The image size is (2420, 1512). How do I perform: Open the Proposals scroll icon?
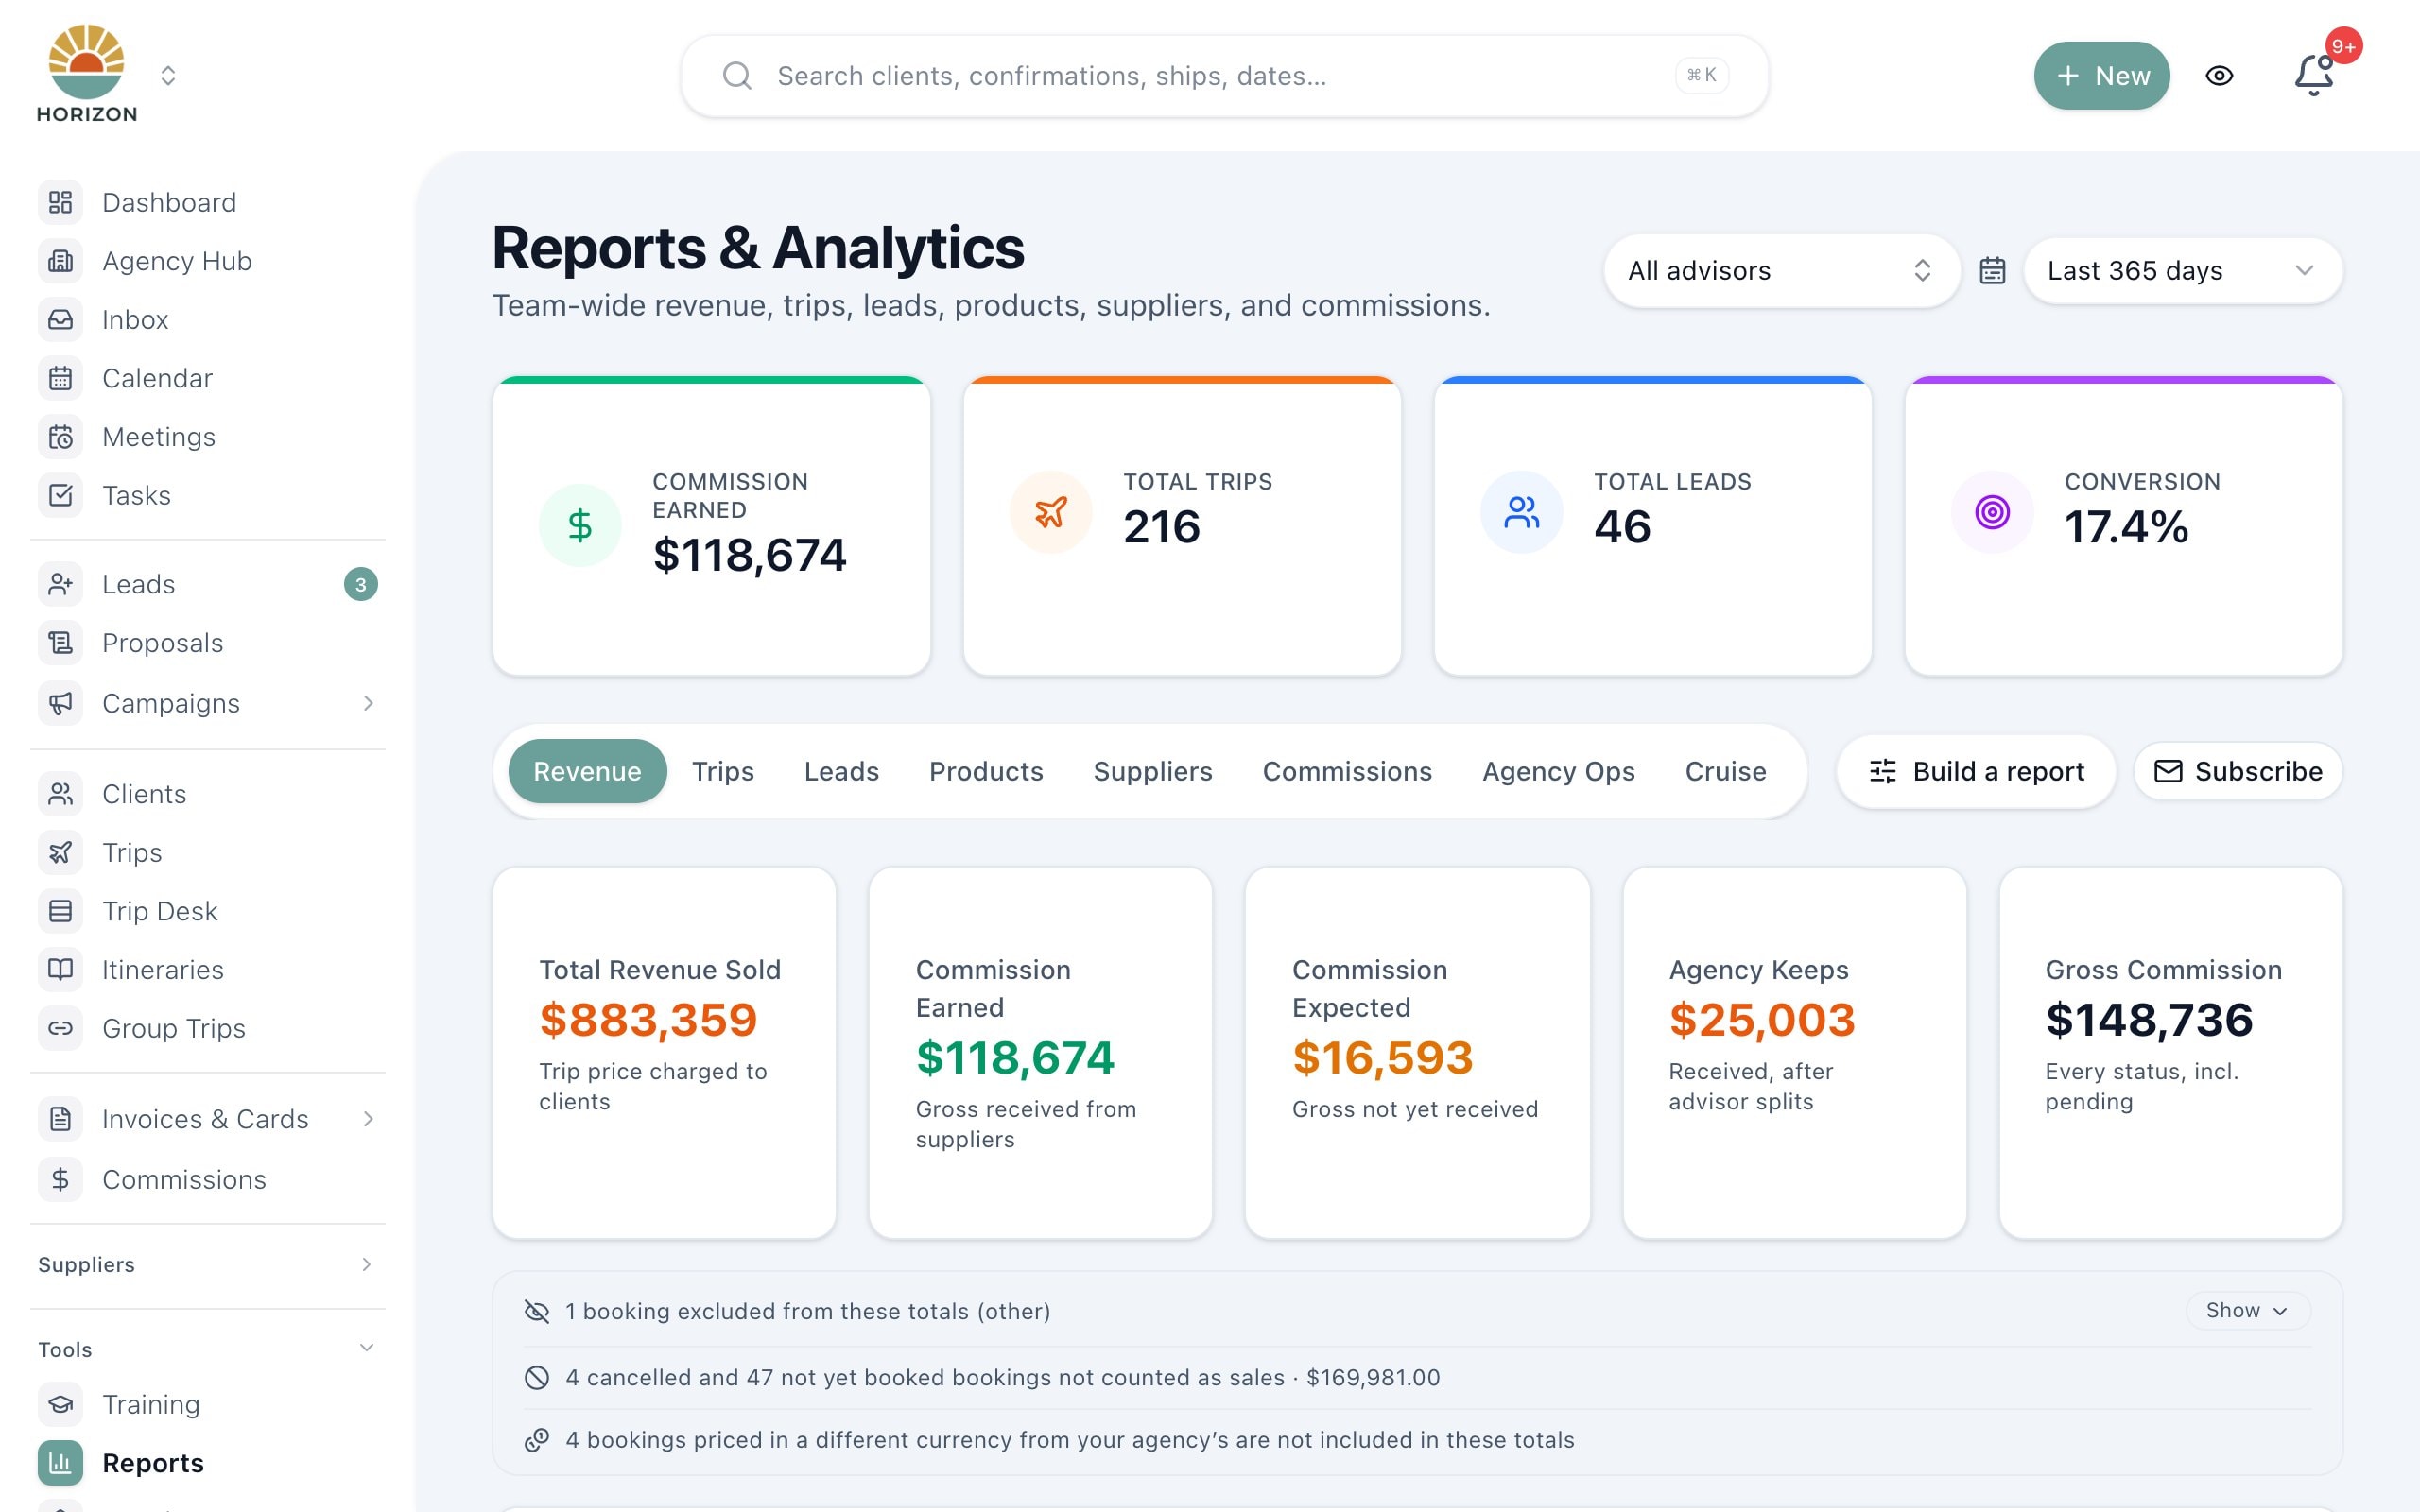60,643
